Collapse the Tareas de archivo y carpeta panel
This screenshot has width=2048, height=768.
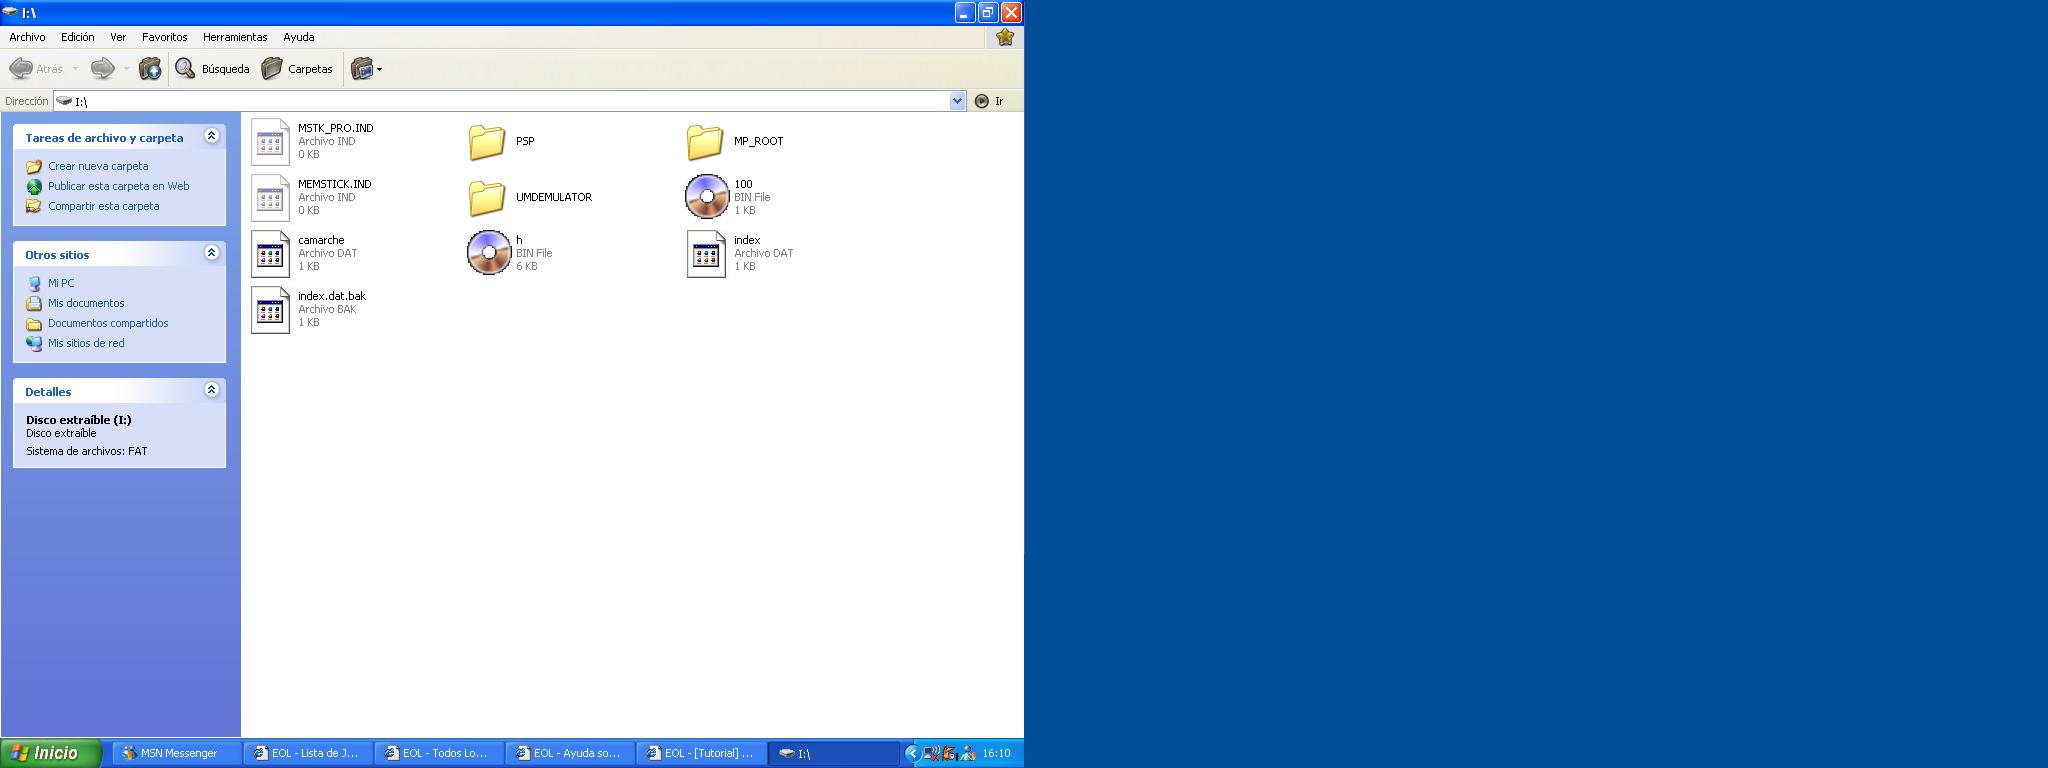point(211,136)
